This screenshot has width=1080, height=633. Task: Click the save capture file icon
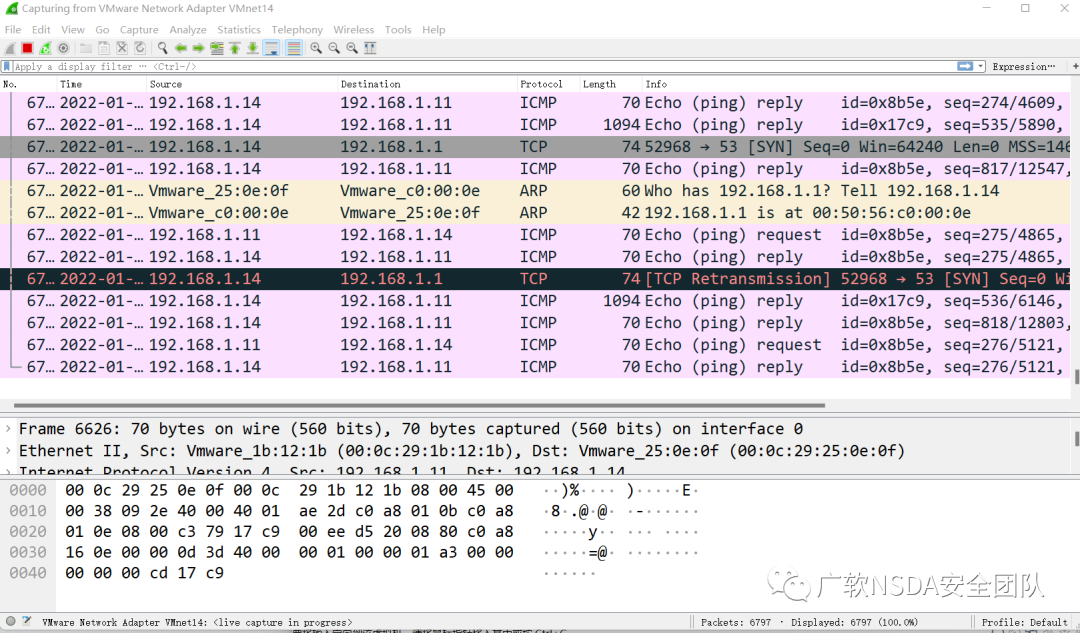(x=104, y=48)
